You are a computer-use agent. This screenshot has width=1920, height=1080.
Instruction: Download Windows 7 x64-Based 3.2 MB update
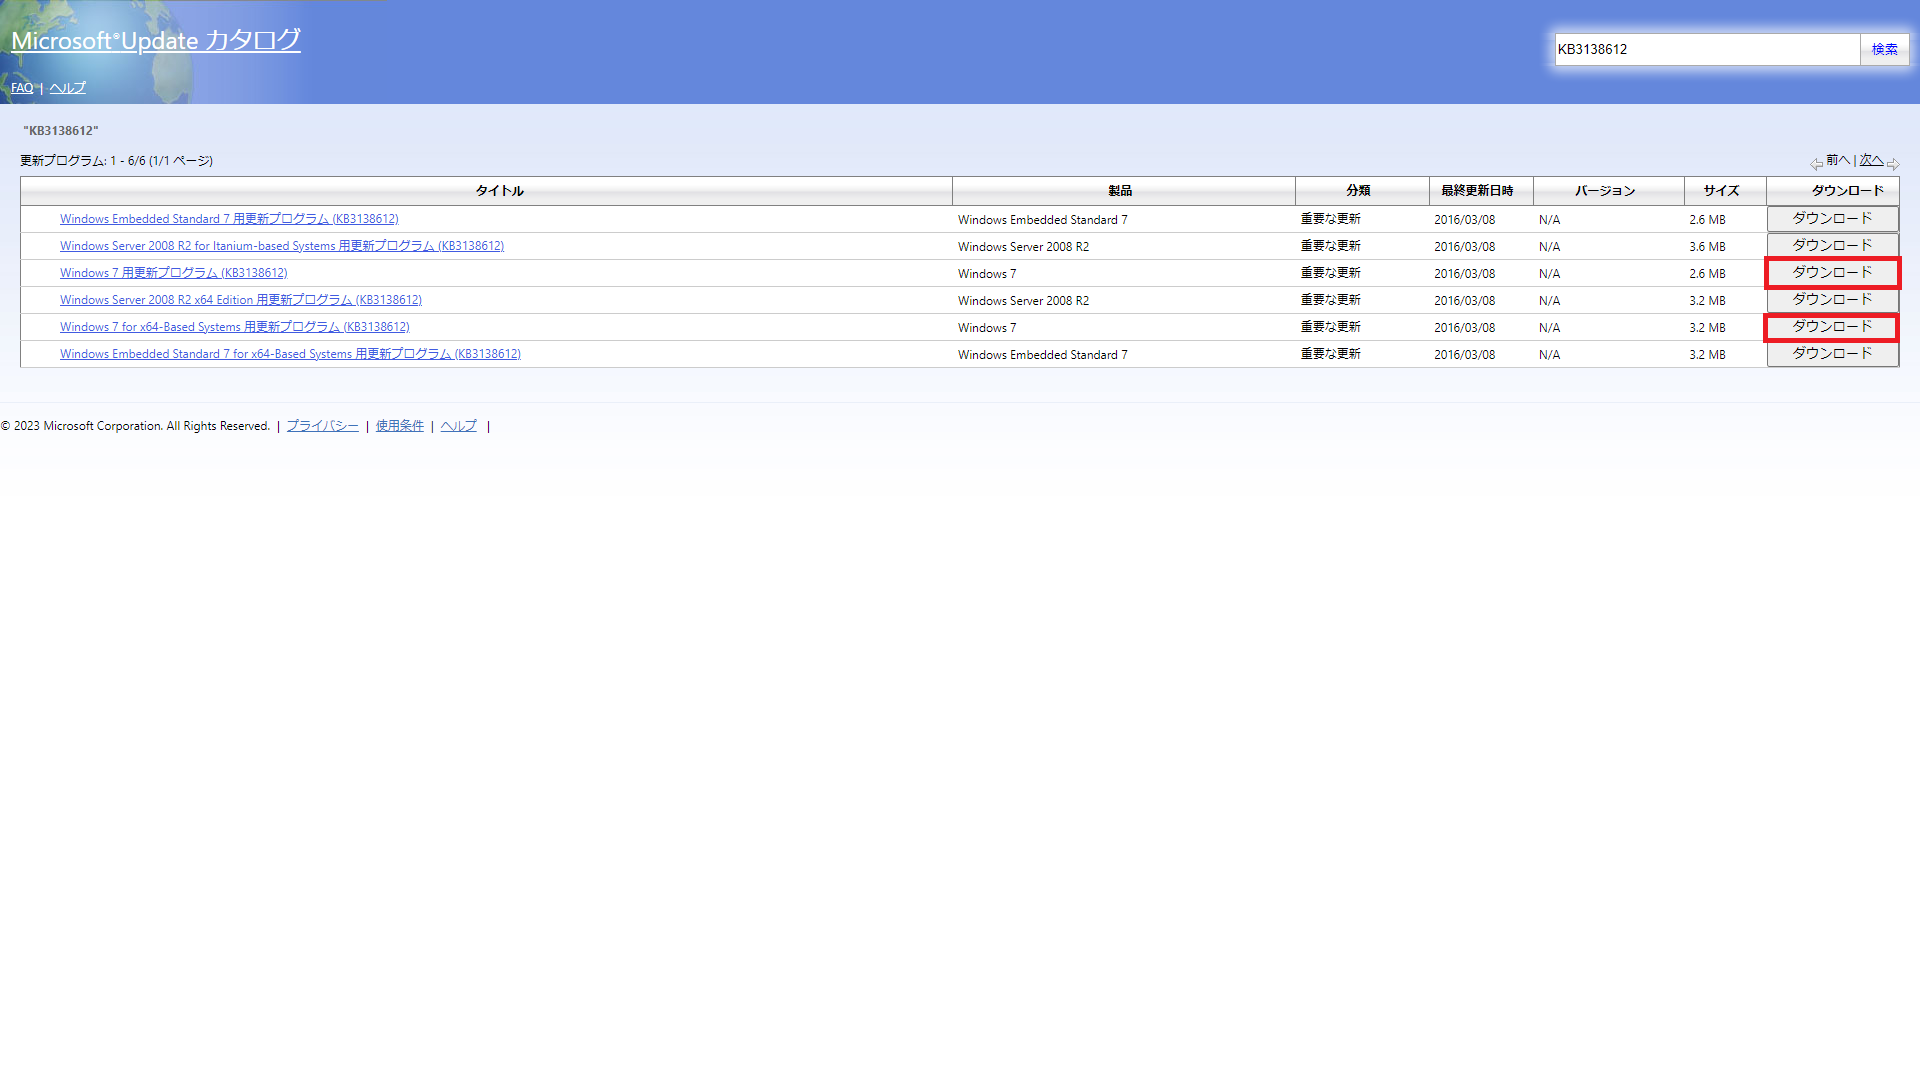pyautogui.click(x=1832, y=327)
